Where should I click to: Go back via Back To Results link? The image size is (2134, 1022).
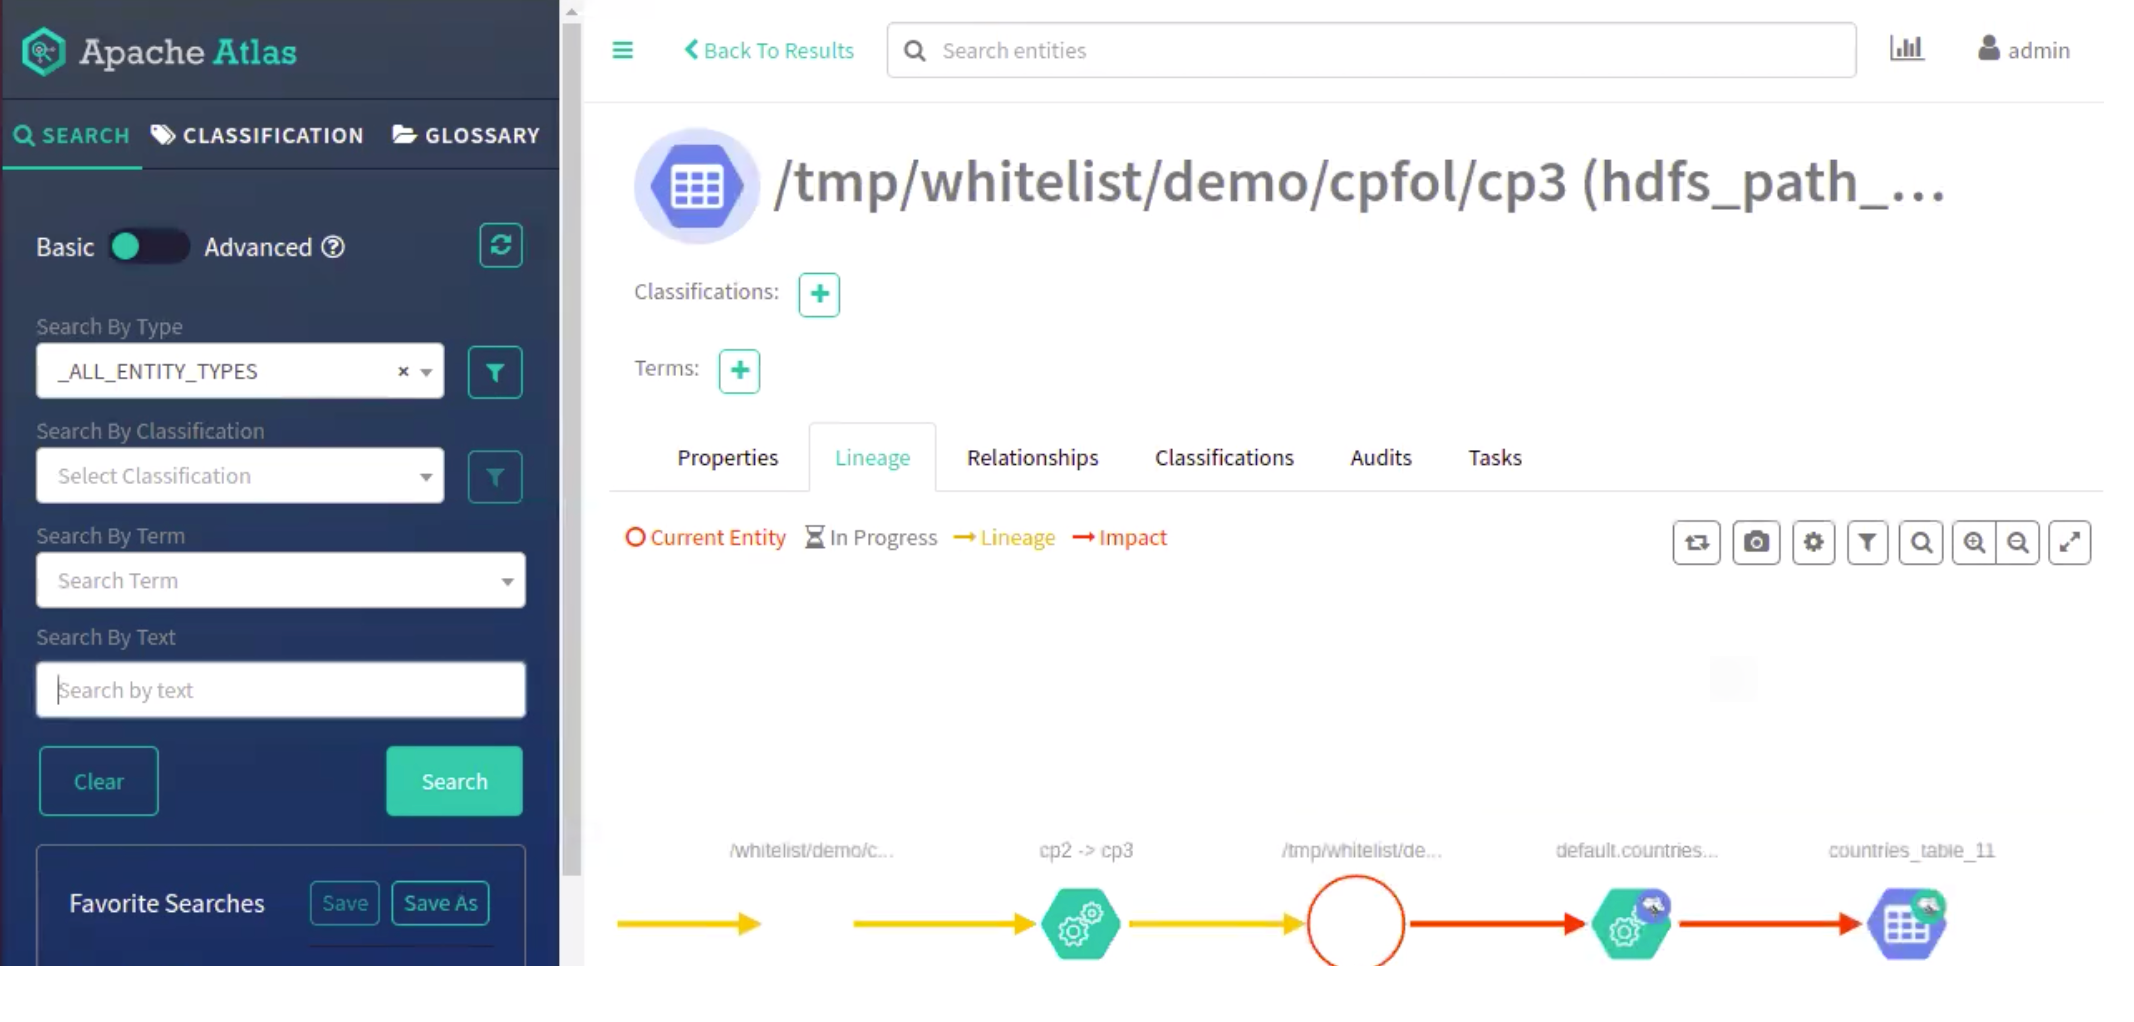(768, 50)
